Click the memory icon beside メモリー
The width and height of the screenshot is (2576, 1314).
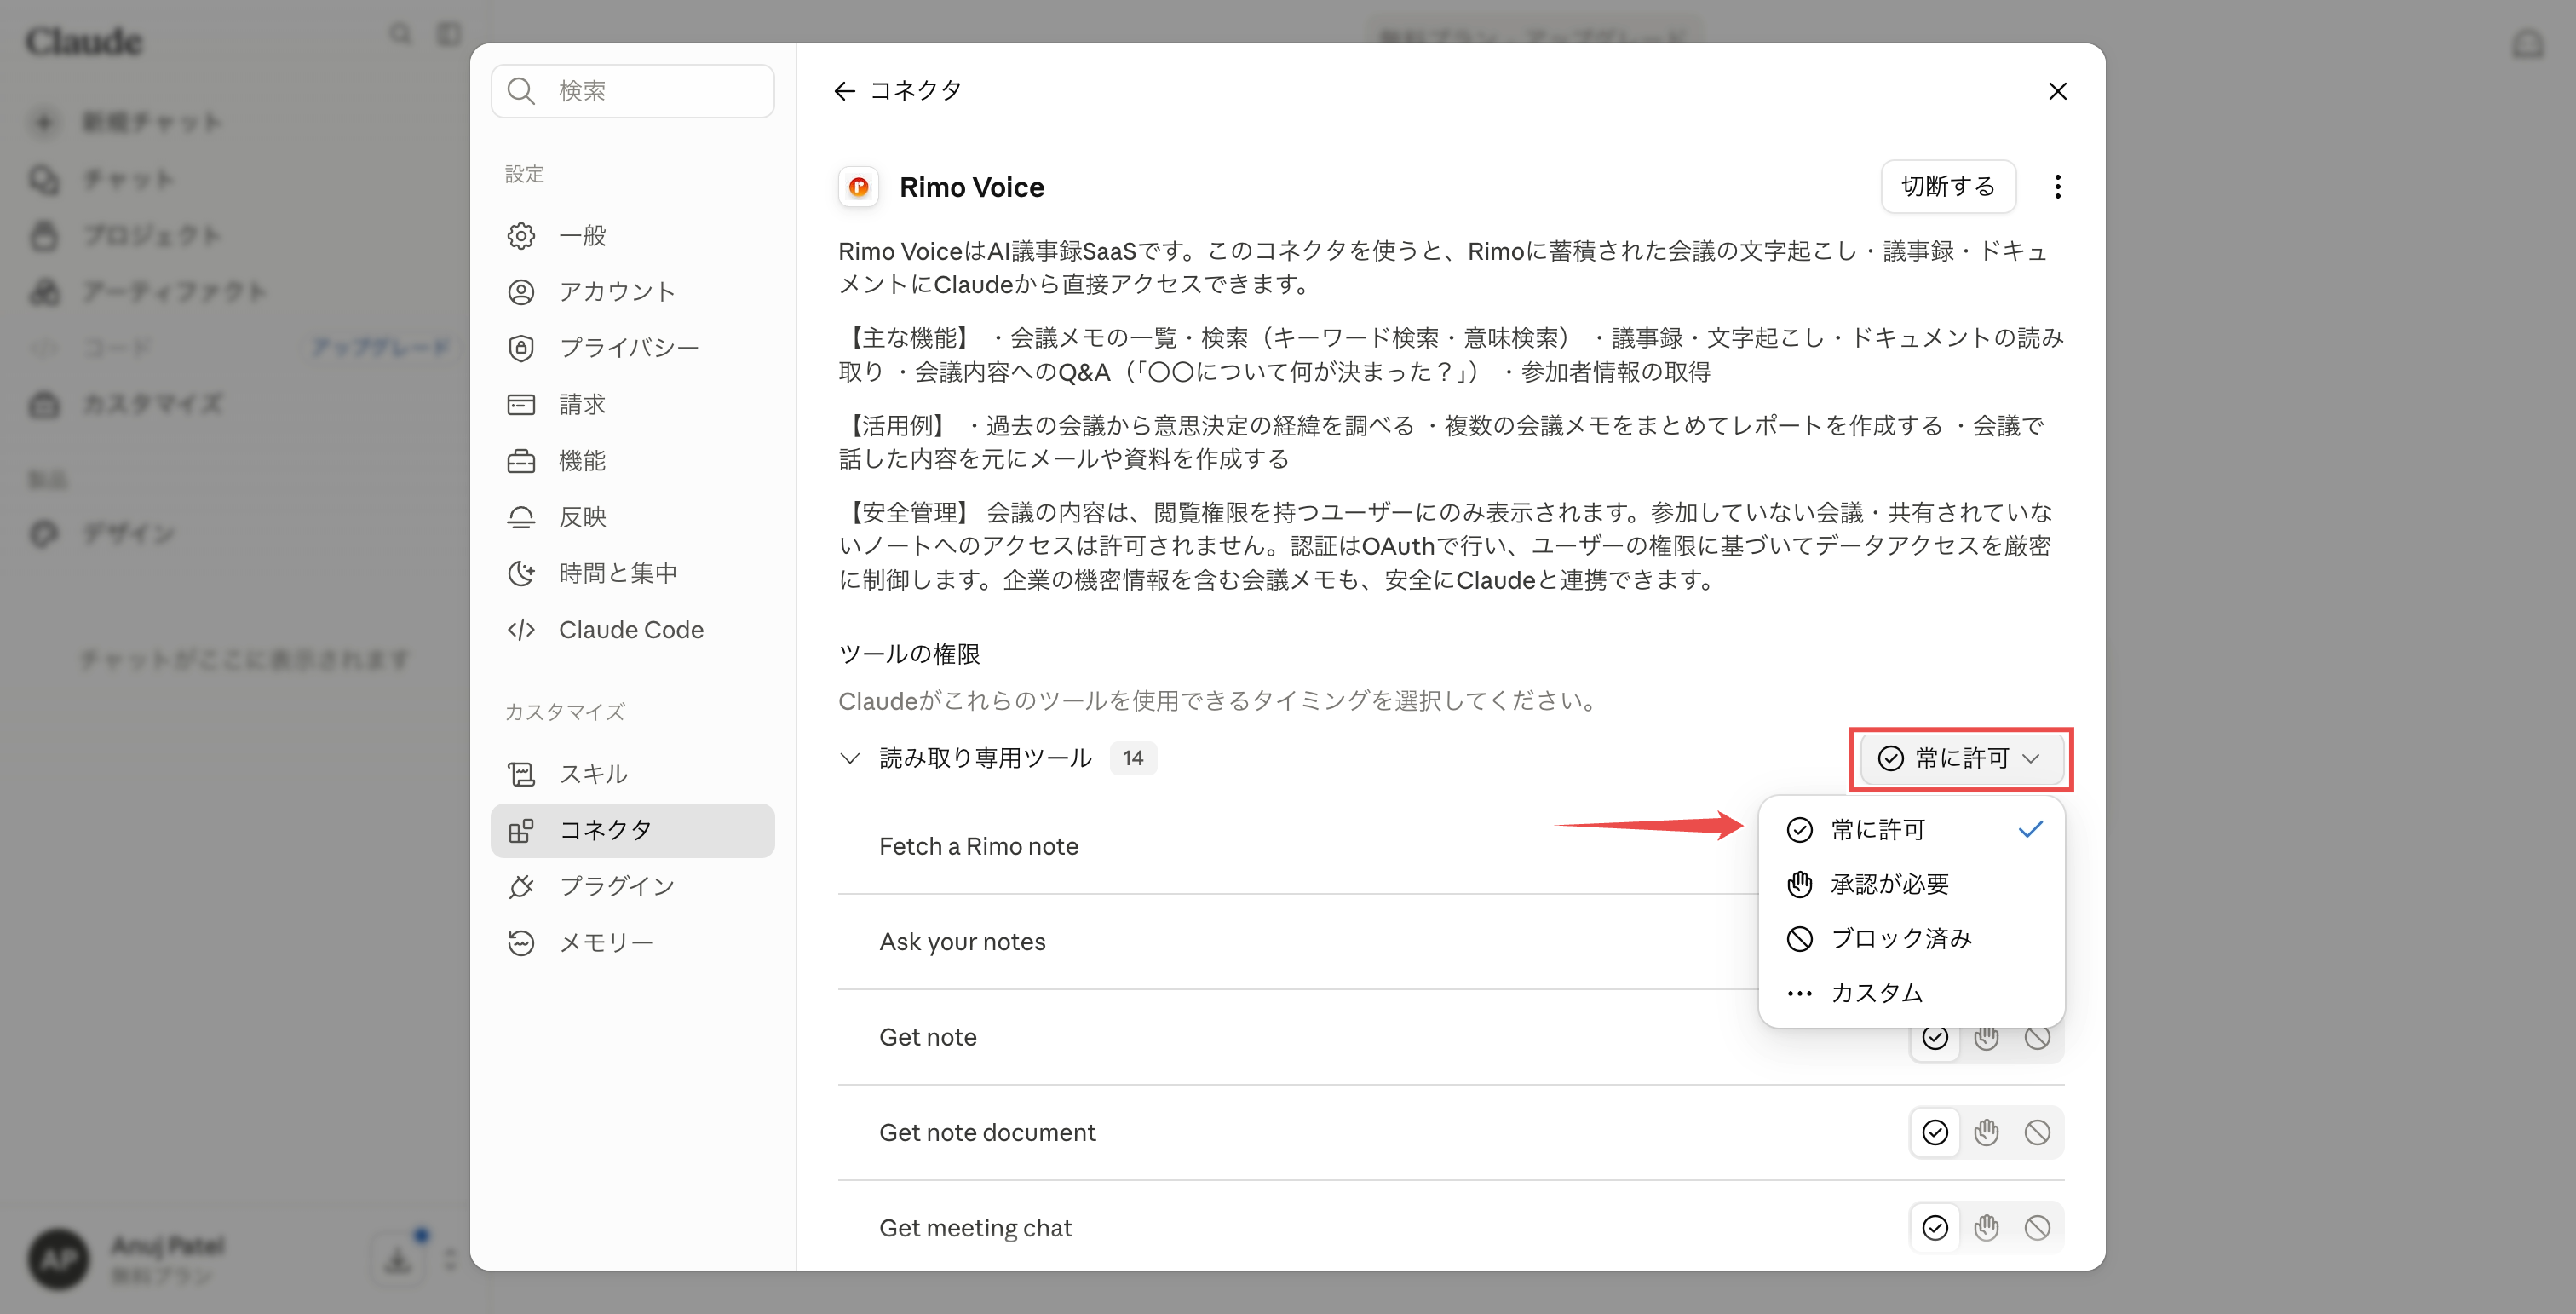[521, 943]
